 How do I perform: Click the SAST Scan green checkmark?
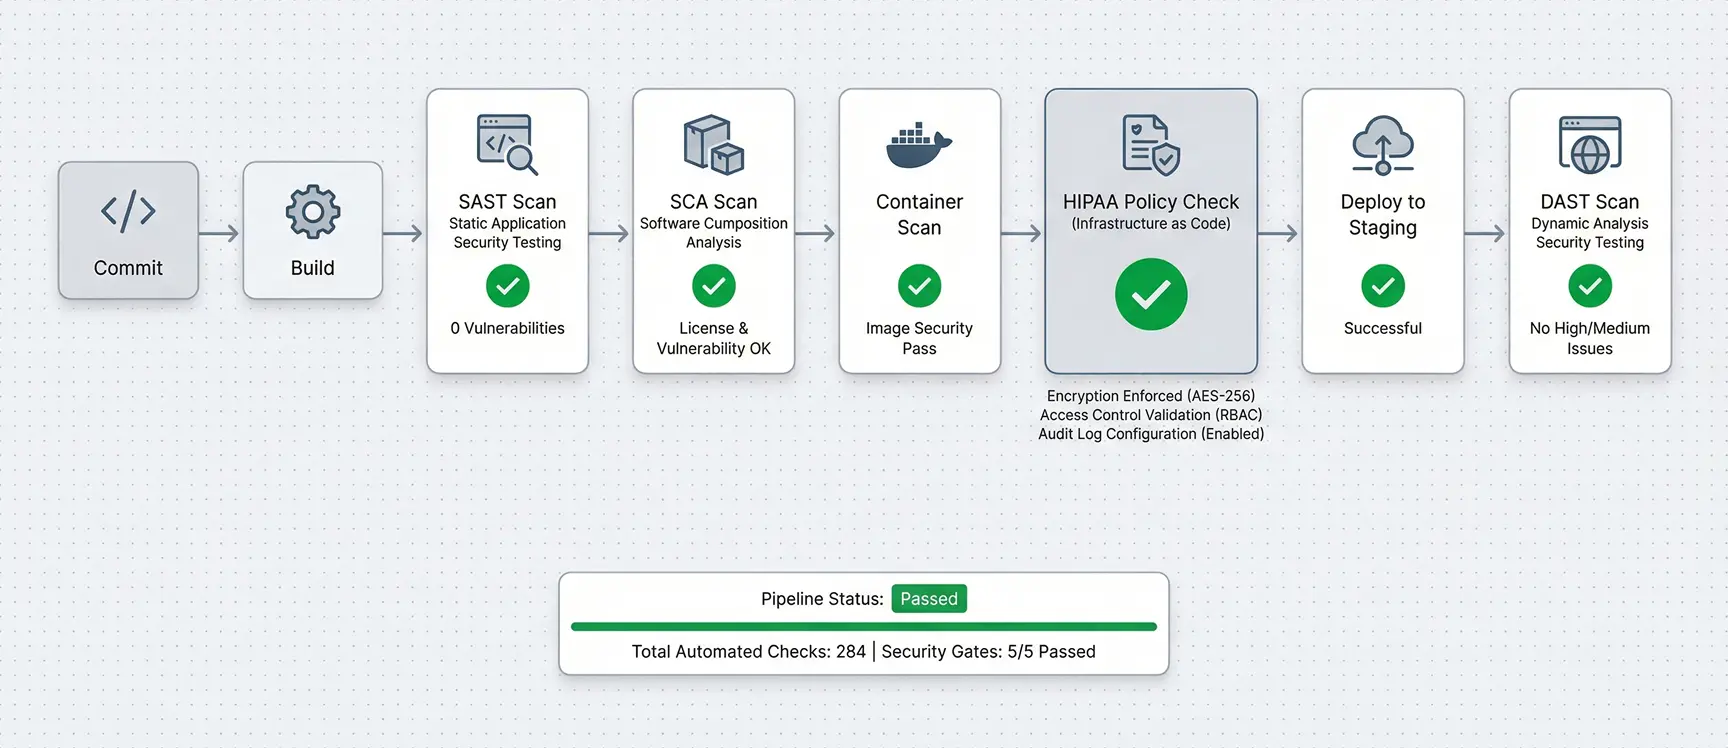(508, 286)
